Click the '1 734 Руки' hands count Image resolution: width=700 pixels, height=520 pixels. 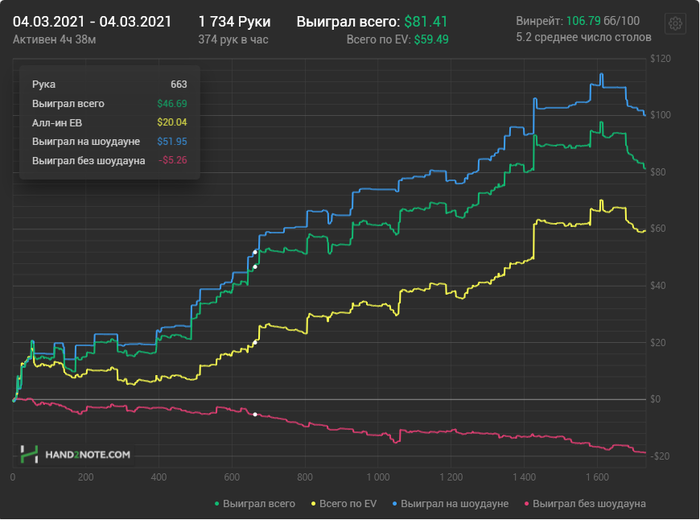pyautogui.click(x=234, y=21)
